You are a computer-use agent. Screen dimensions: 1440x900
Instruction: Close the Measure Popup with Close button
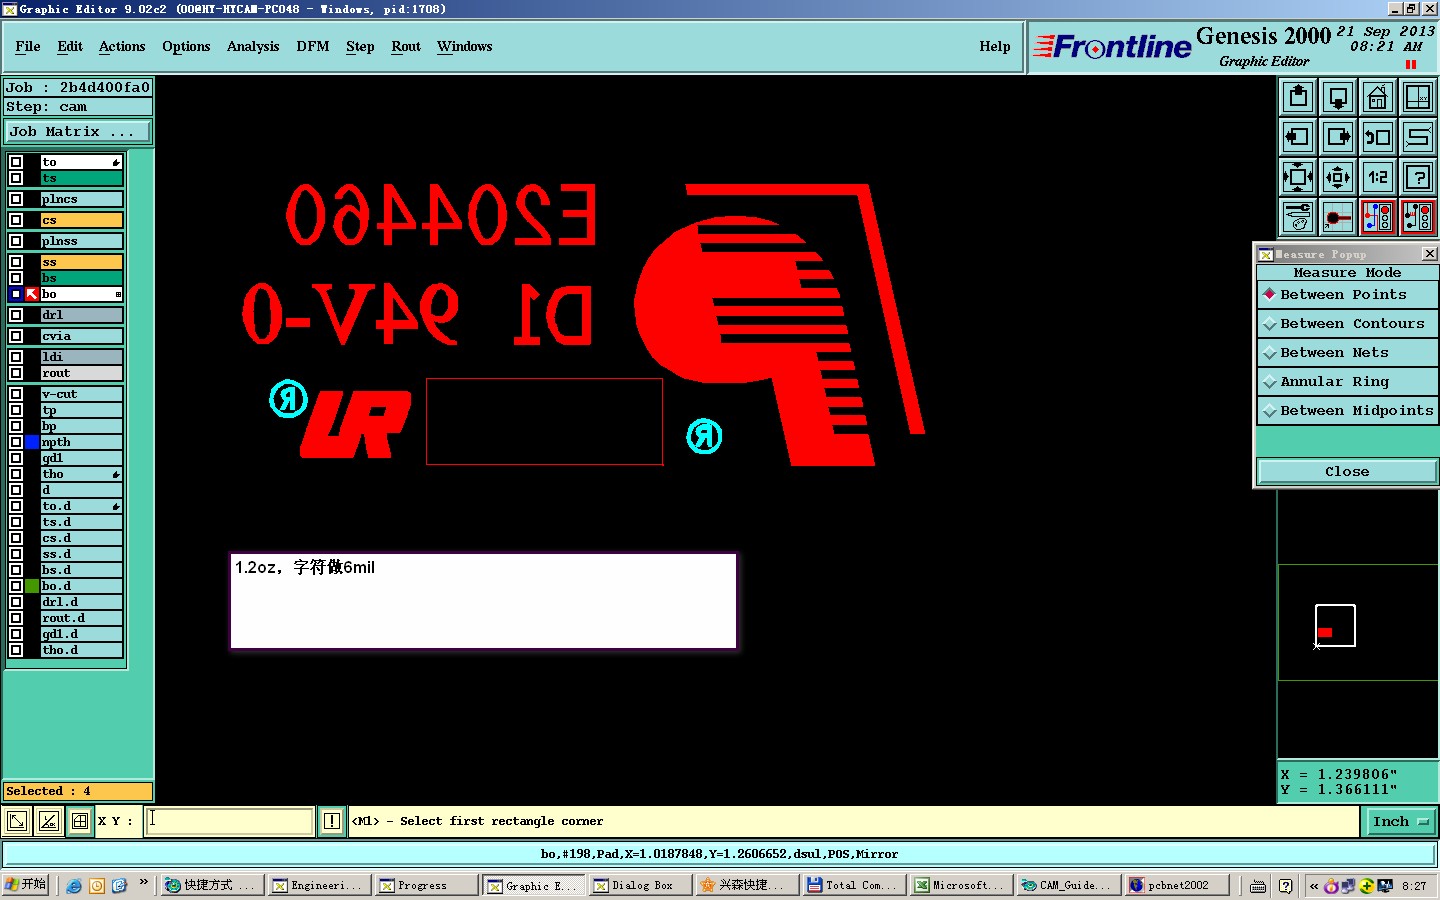pyautogui.click(x=1347, y=472)
